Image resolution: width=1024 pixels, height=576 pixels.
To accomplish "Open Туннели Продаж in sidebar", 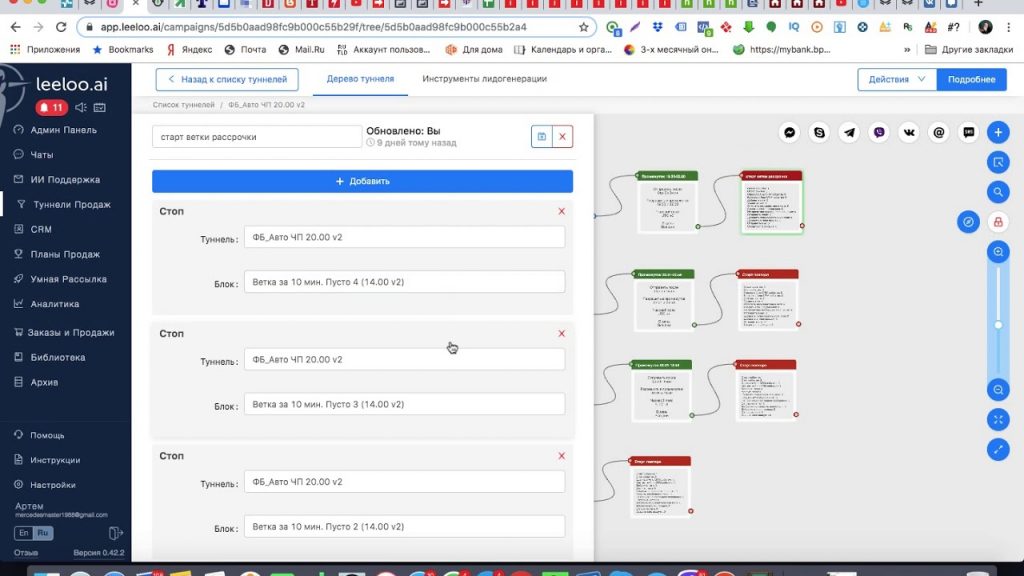I will [72, 204].
